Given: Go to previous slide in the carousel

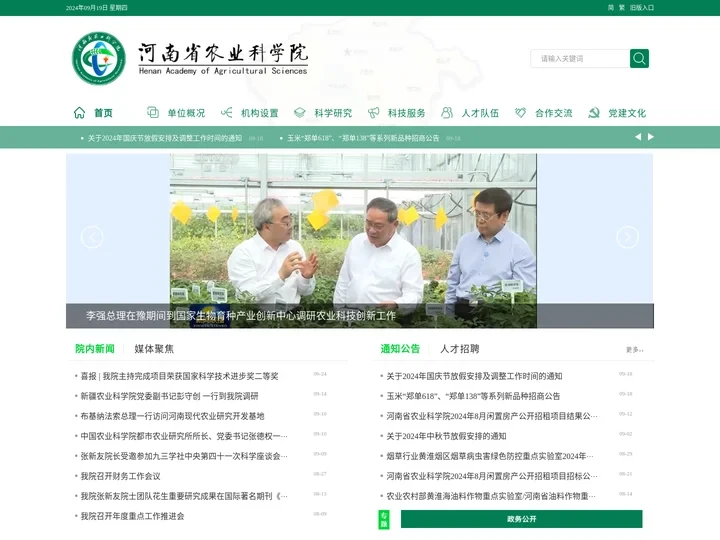Looking at the screenshot, I should coord(92,237).
